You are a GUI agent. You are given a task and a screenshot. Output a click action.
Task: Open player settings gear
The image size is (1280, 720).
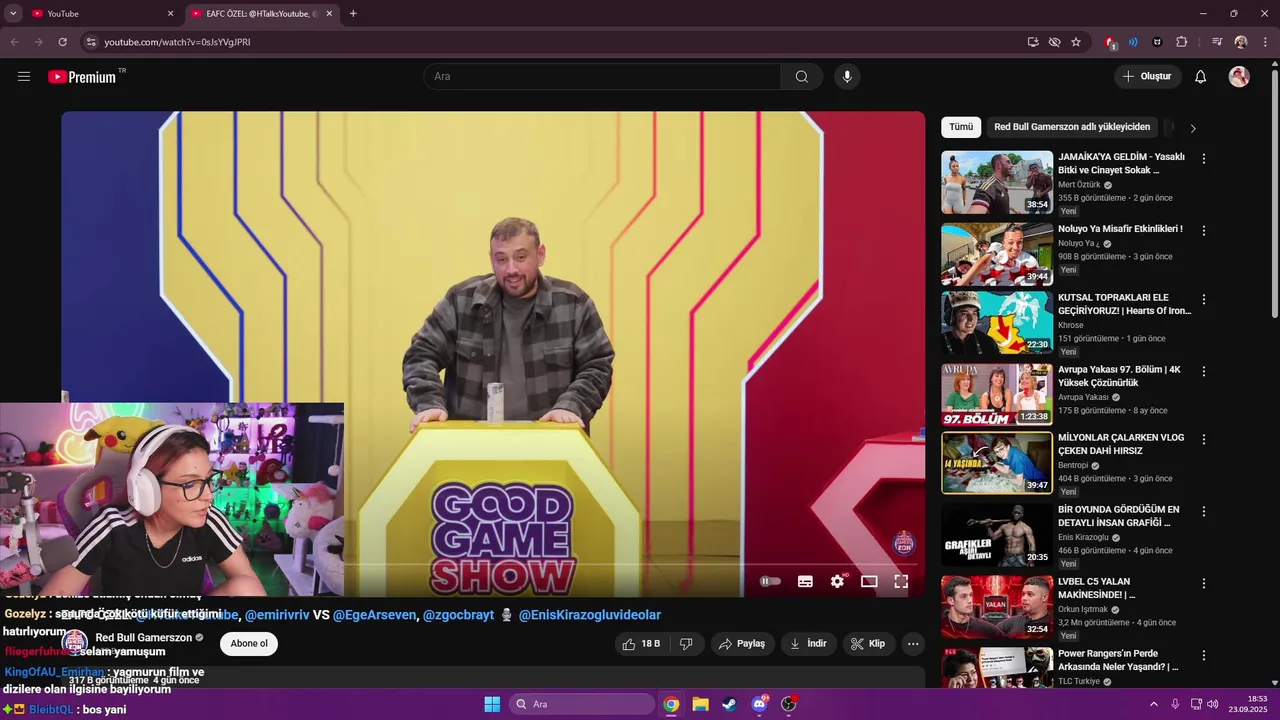click(x=837, y=581)
